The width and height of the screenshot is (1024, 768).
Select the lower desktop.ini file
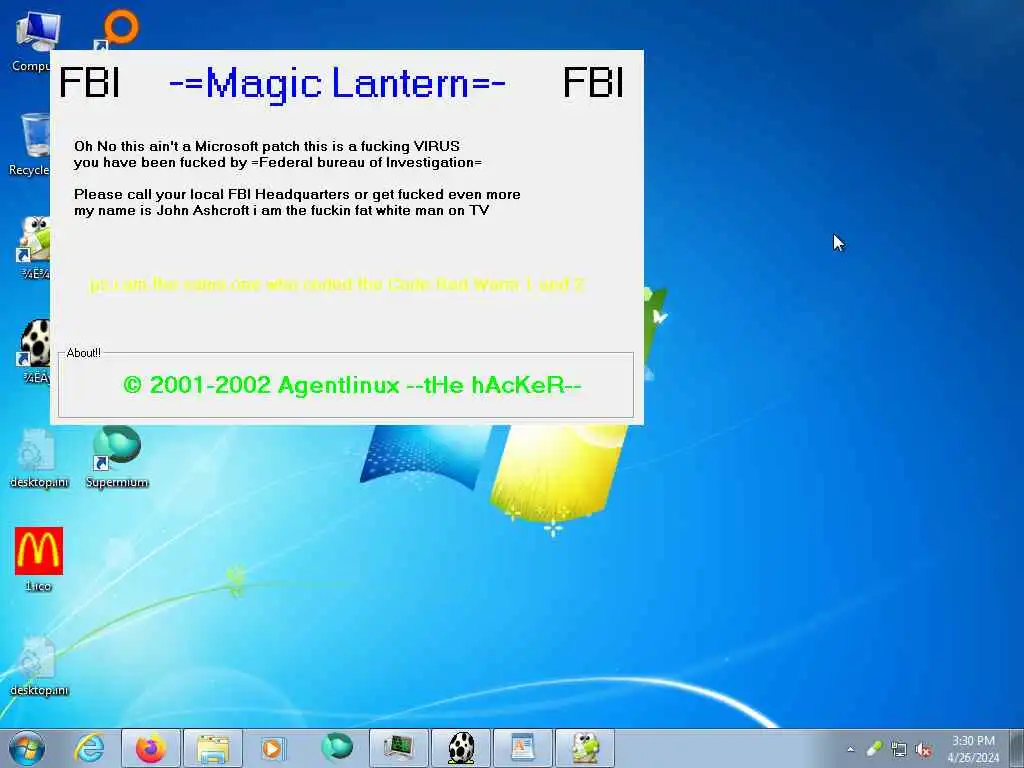click(39, 665)
